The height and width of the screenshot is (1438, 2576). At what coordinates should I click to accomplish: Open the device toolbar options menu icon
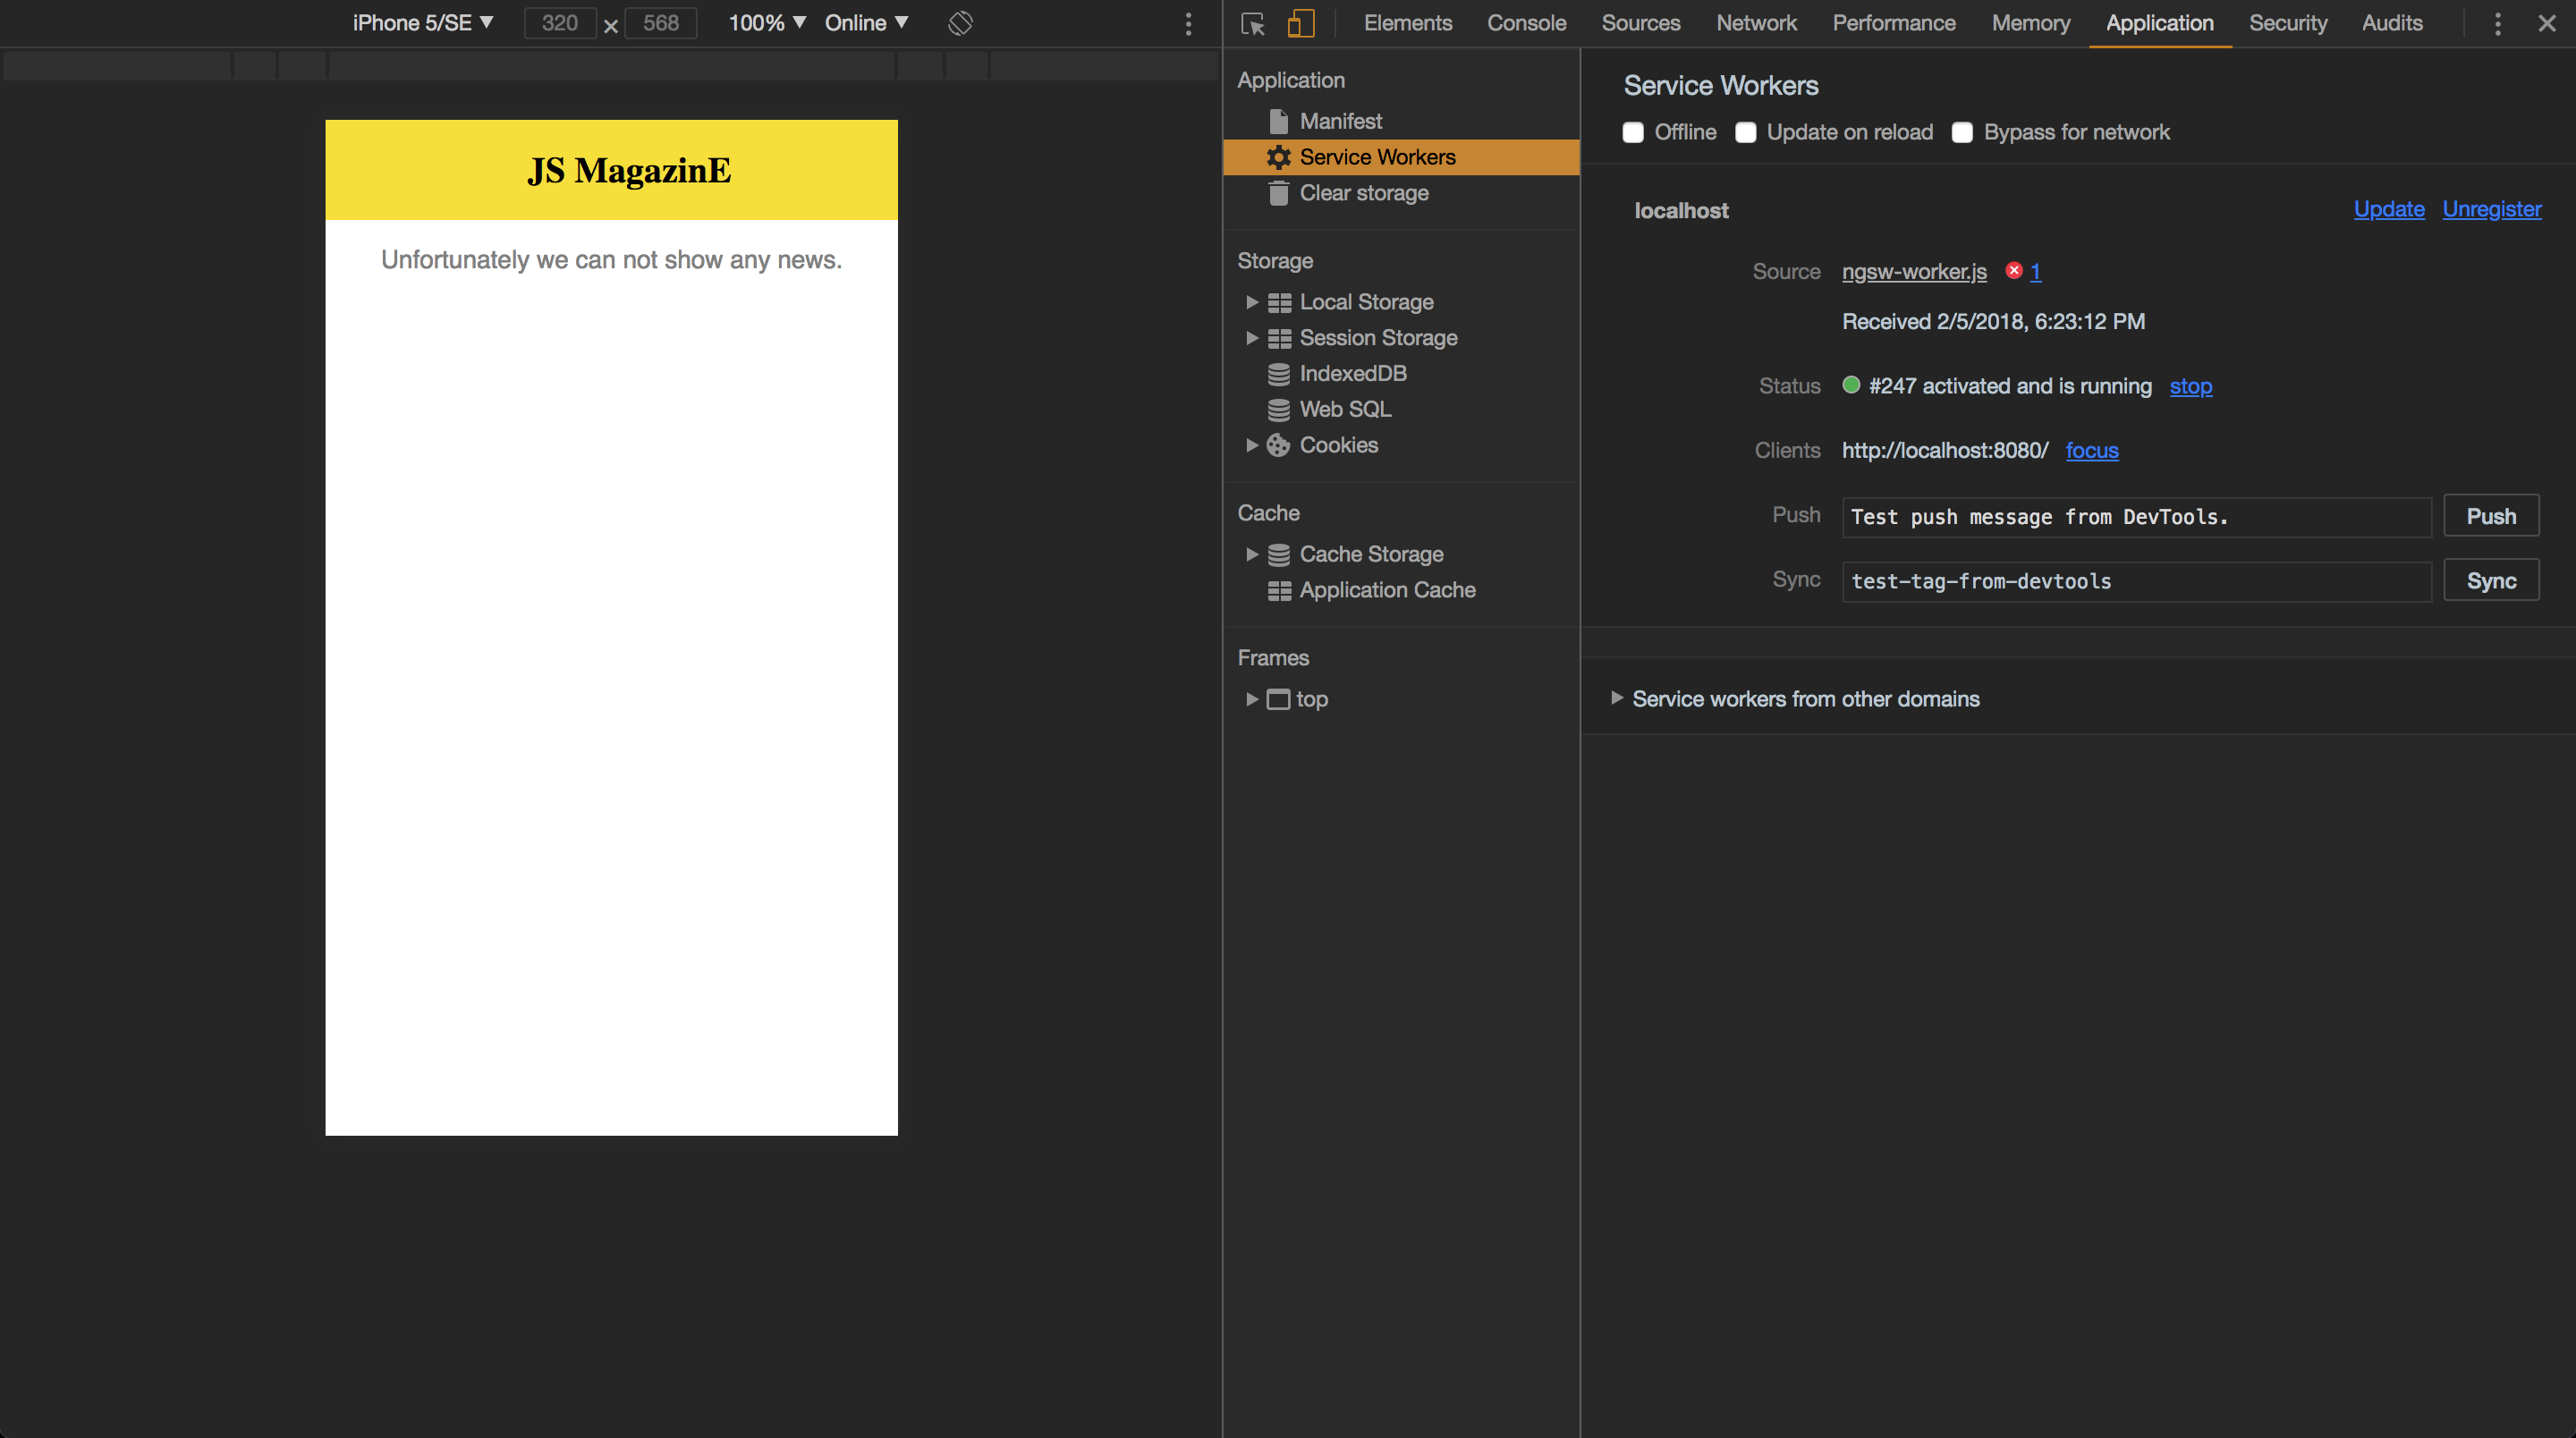pos(1189,23)
